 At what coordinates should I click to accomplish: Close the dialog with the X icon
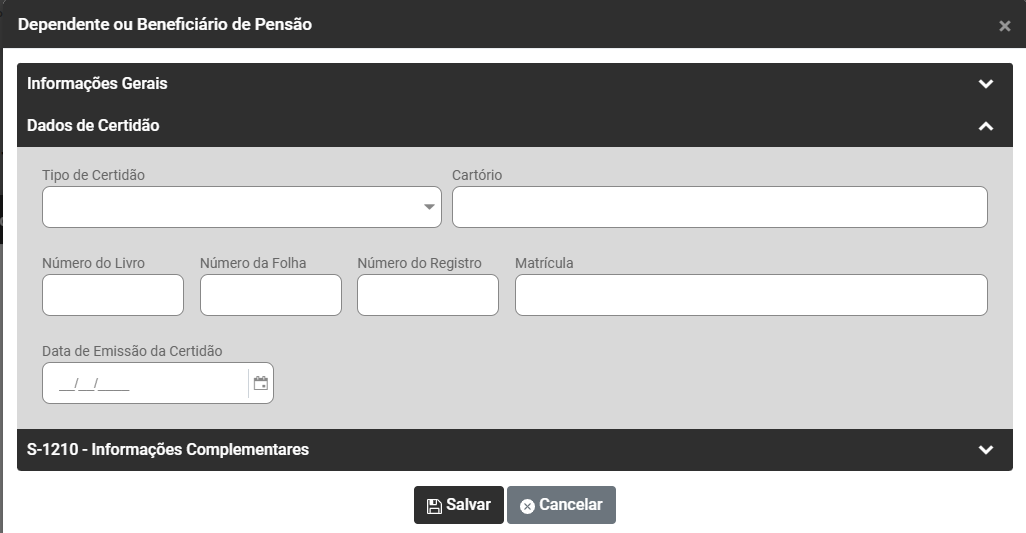[x=1004, y=26]
